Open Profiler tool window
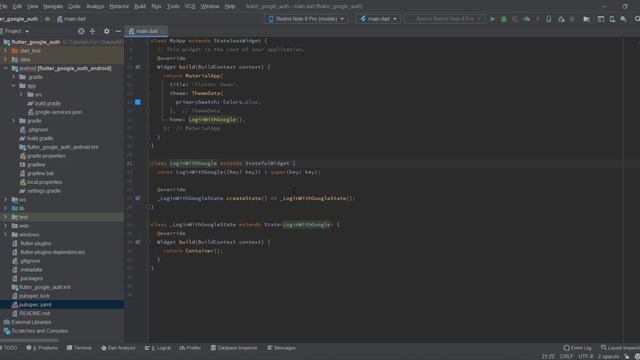The image size is (640, 360). click(x=190, y=348)
